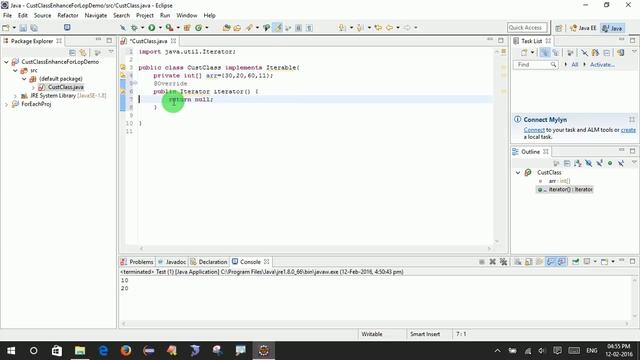
Task: Expand the ForEachProj project
Action: [6, 104]
